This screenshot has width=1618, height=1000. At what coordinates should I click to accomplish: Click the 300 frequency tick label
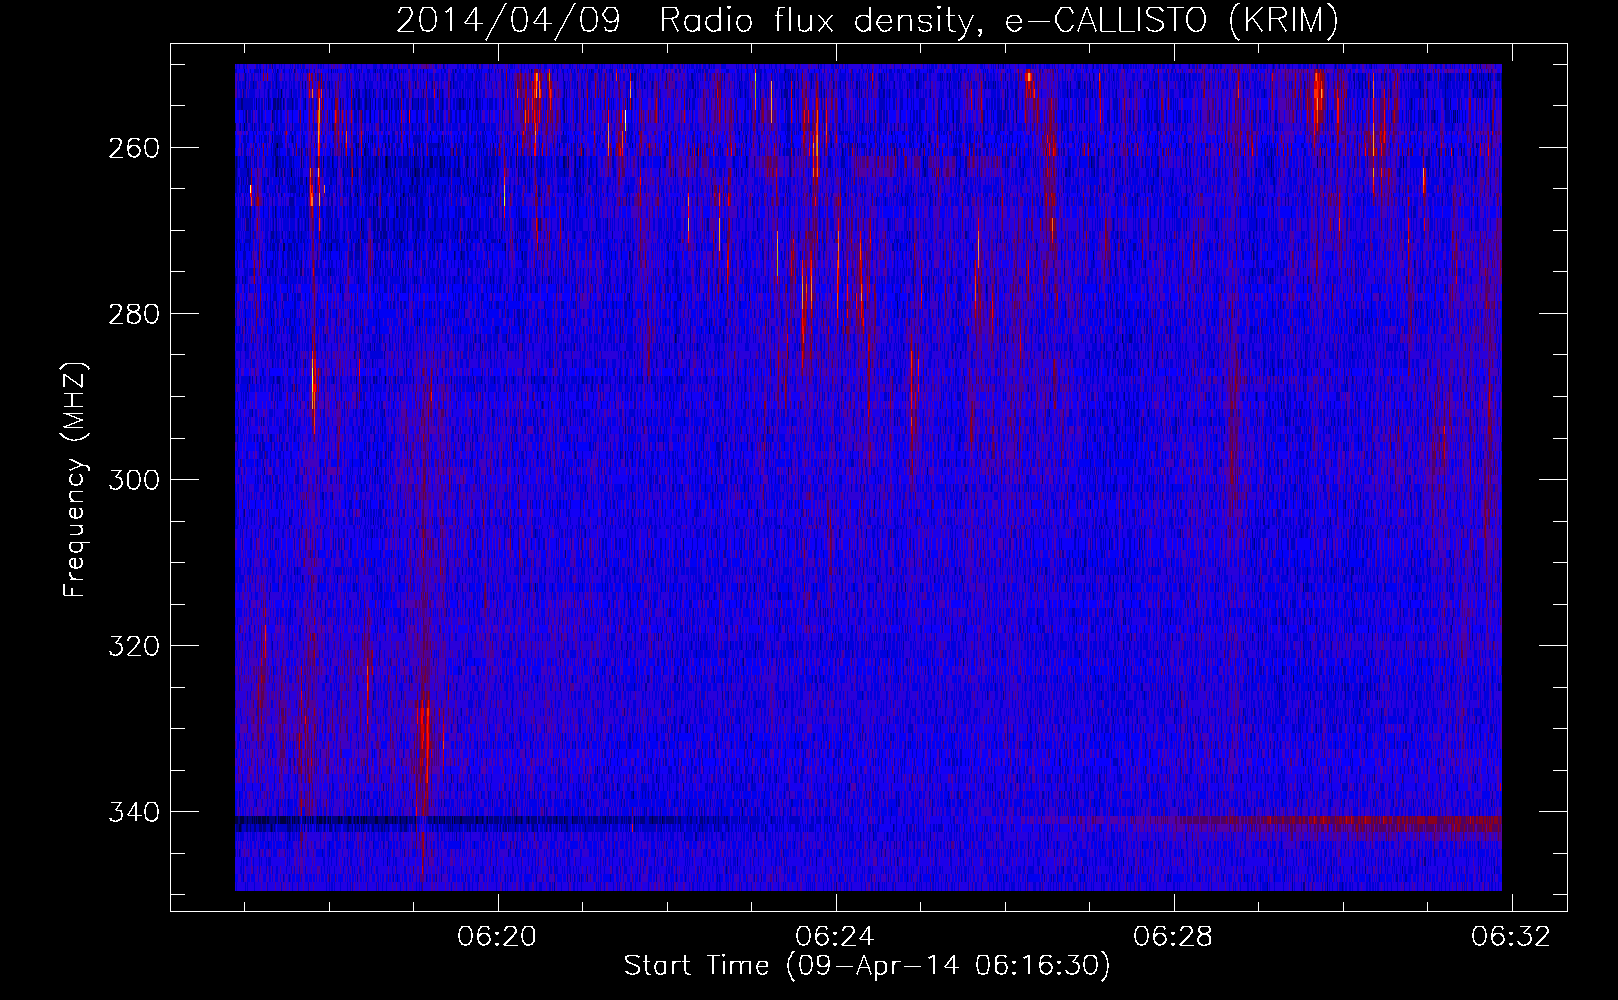pos(133,480)
